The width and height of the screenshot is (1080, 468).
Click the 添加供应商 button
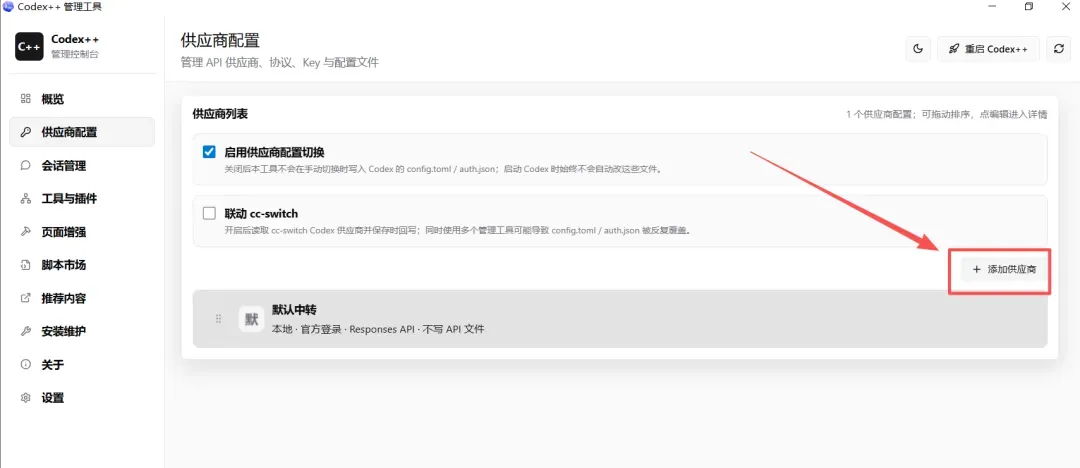coord(1004,269)
